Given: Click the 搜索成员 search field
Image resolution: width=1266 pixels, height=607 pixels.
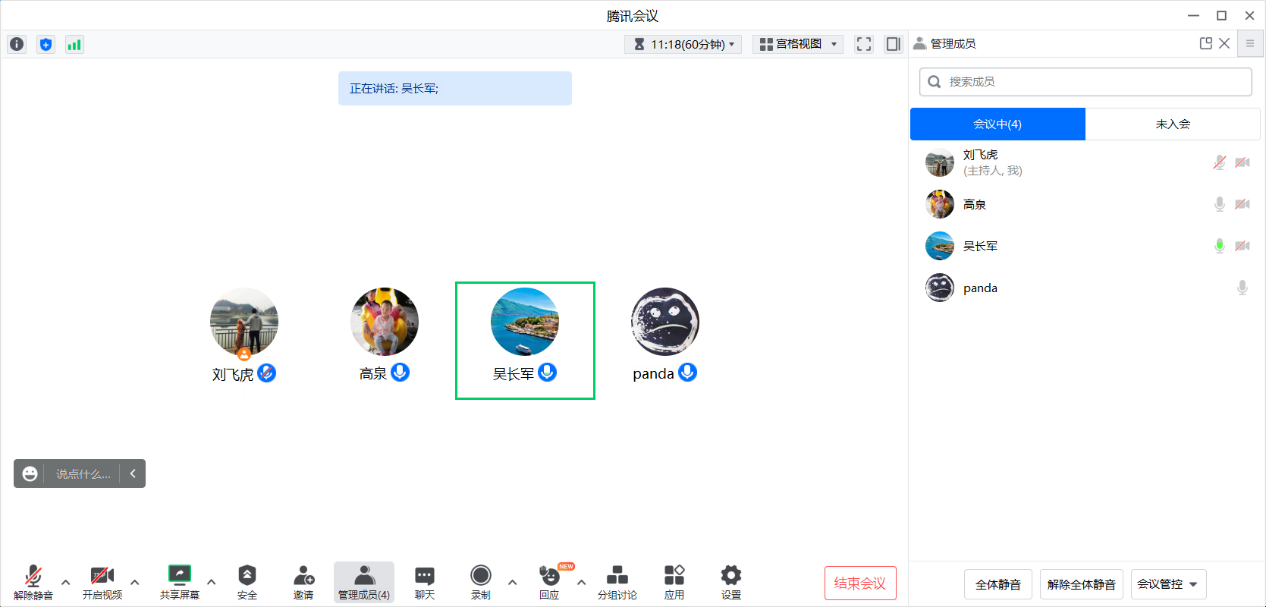Looking at the screenshot, I should 1085,81.
